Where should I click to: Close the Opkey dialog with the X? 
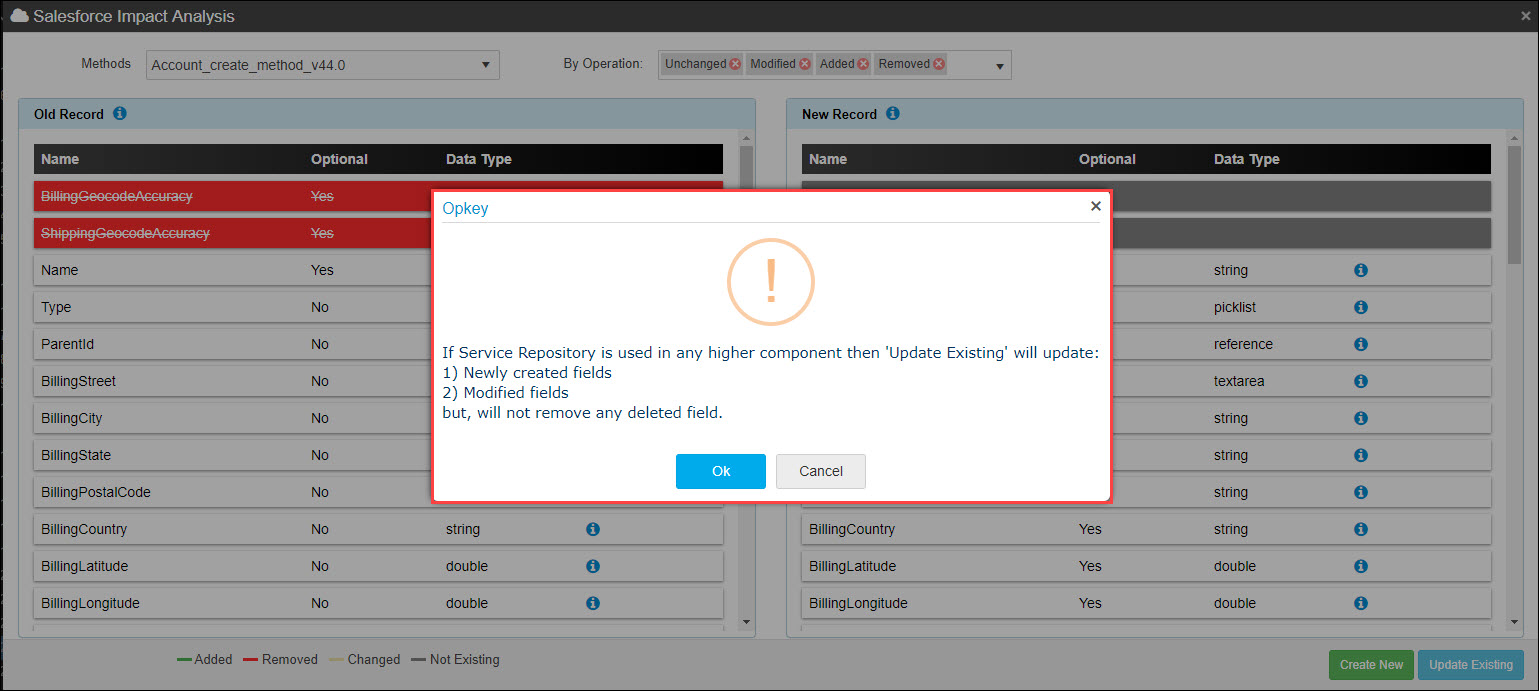[x=1095, y=206]
